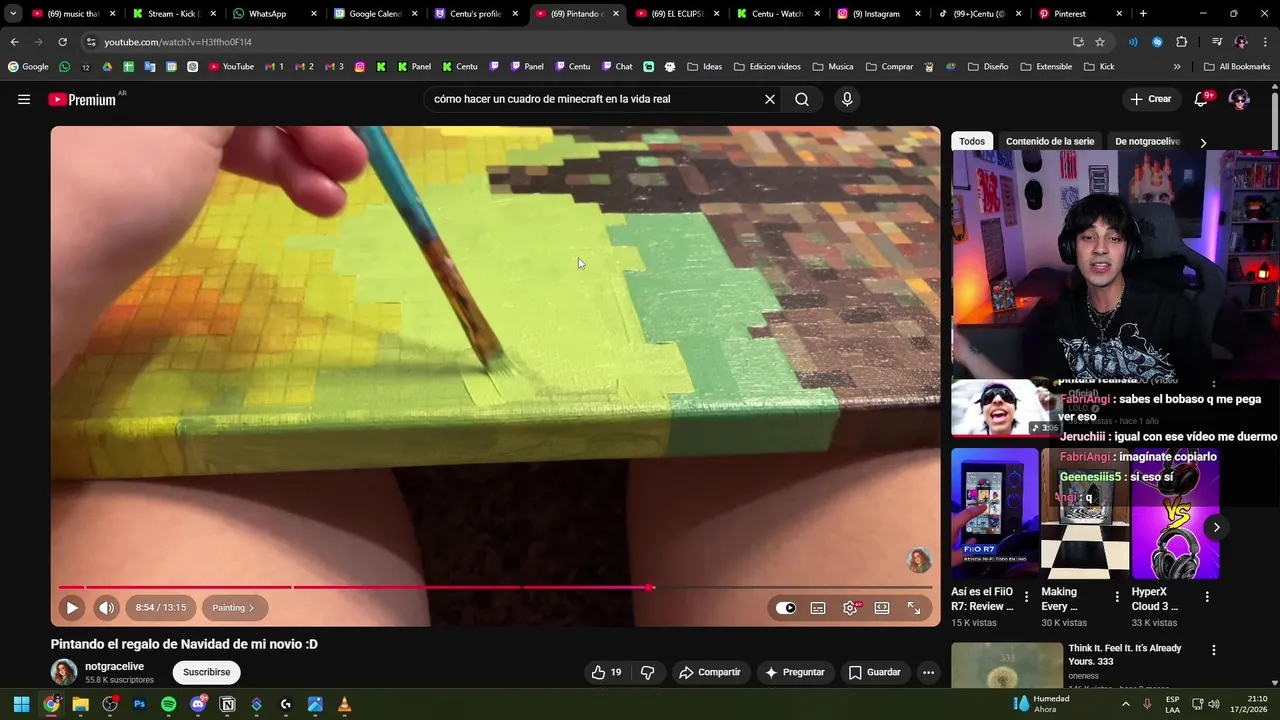Open player settings gear

tap(850, 607)
